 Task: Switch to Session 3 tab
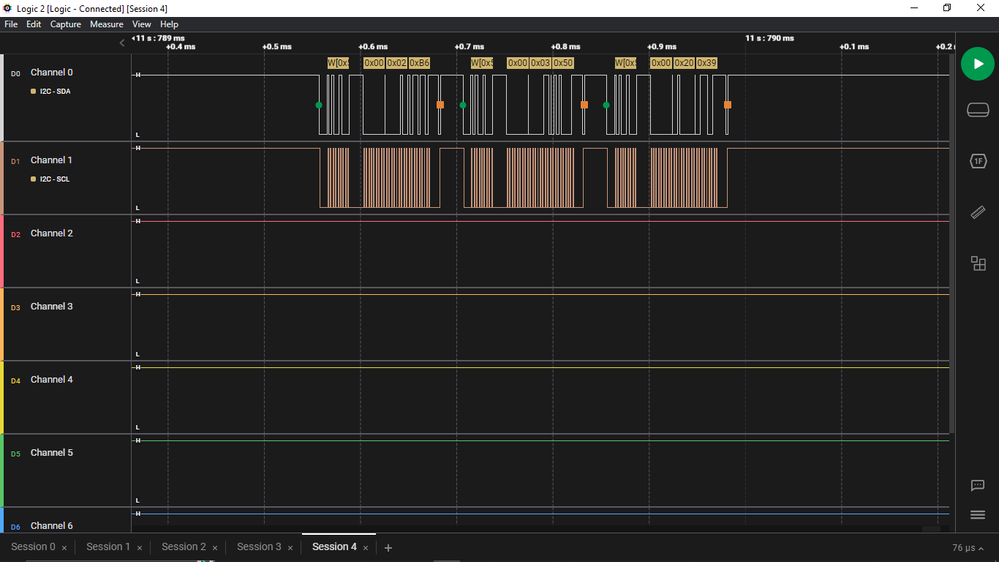point(259,547)
